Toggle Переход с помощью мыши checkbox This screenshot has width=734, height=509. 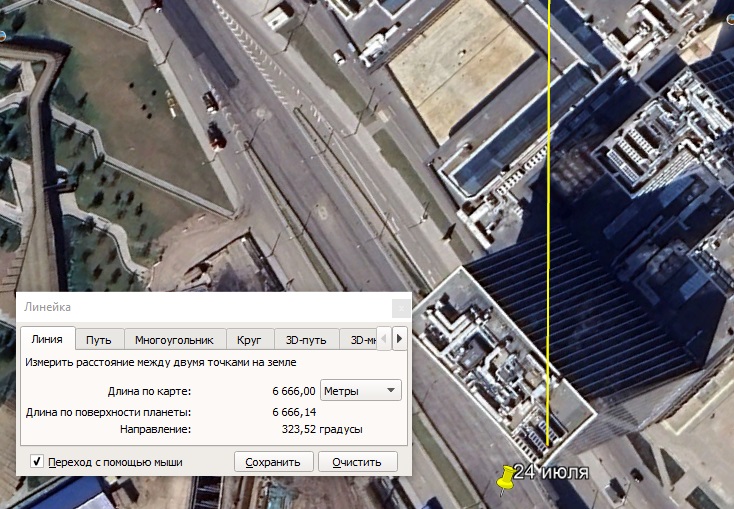point(37,461)
